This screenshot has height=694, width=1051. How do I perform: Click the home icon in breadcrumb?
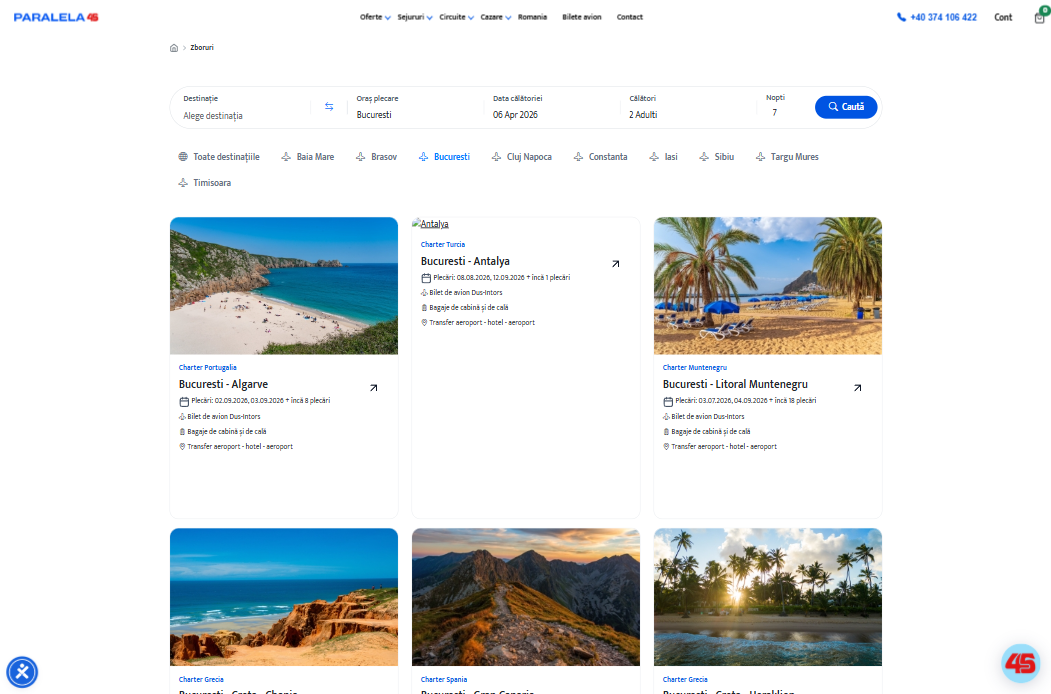174,47
